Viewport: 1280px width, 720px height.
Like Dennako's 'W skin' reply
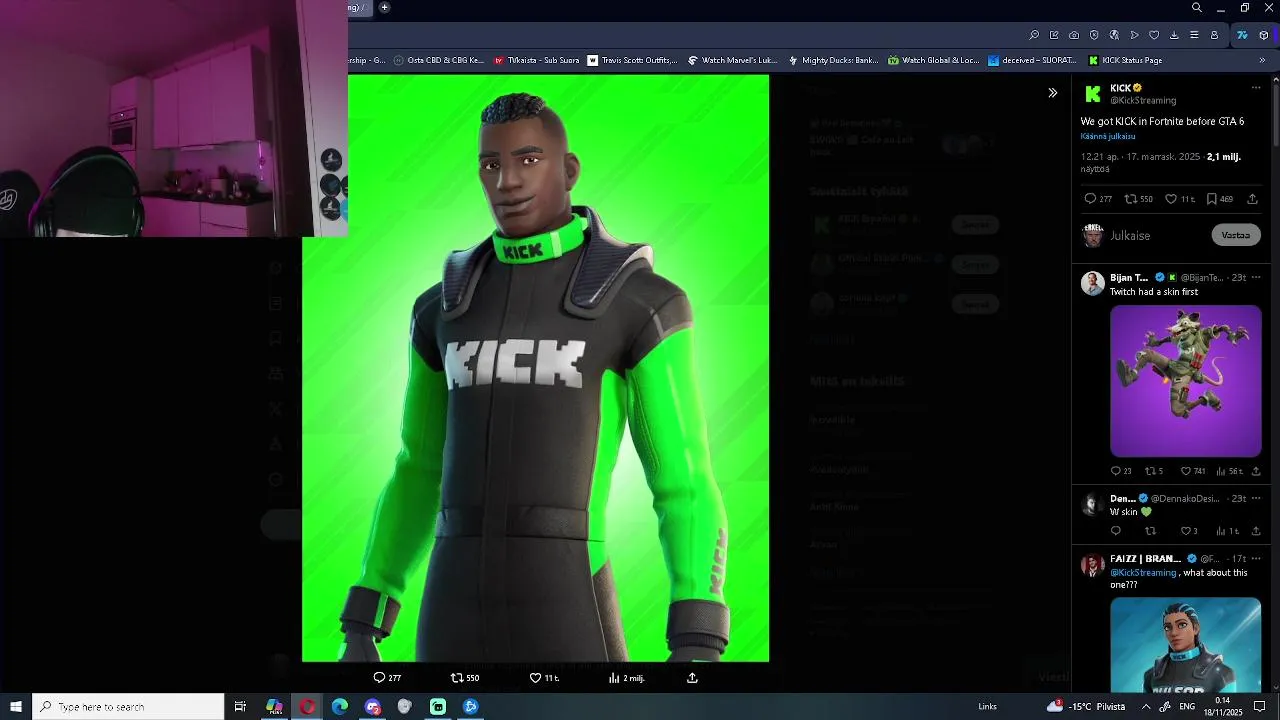click(x=1189, y=531)
